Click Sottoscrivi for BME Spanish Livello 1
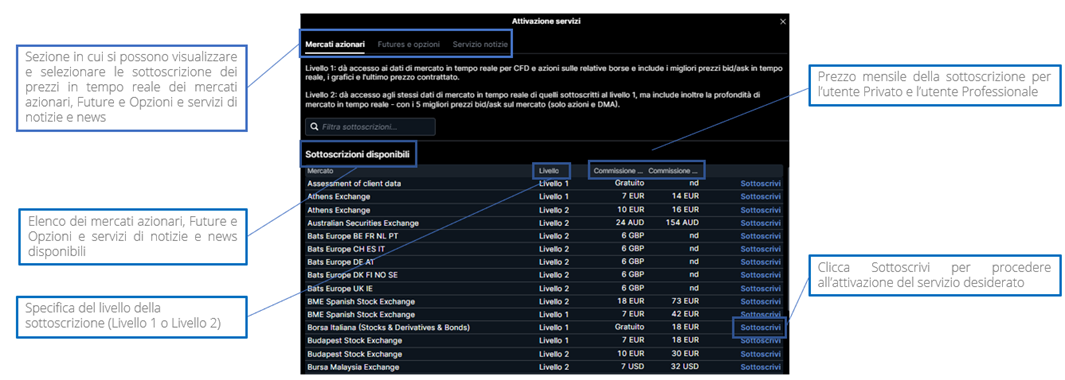This screenshot has height=380, width=1065. point(761,315)
